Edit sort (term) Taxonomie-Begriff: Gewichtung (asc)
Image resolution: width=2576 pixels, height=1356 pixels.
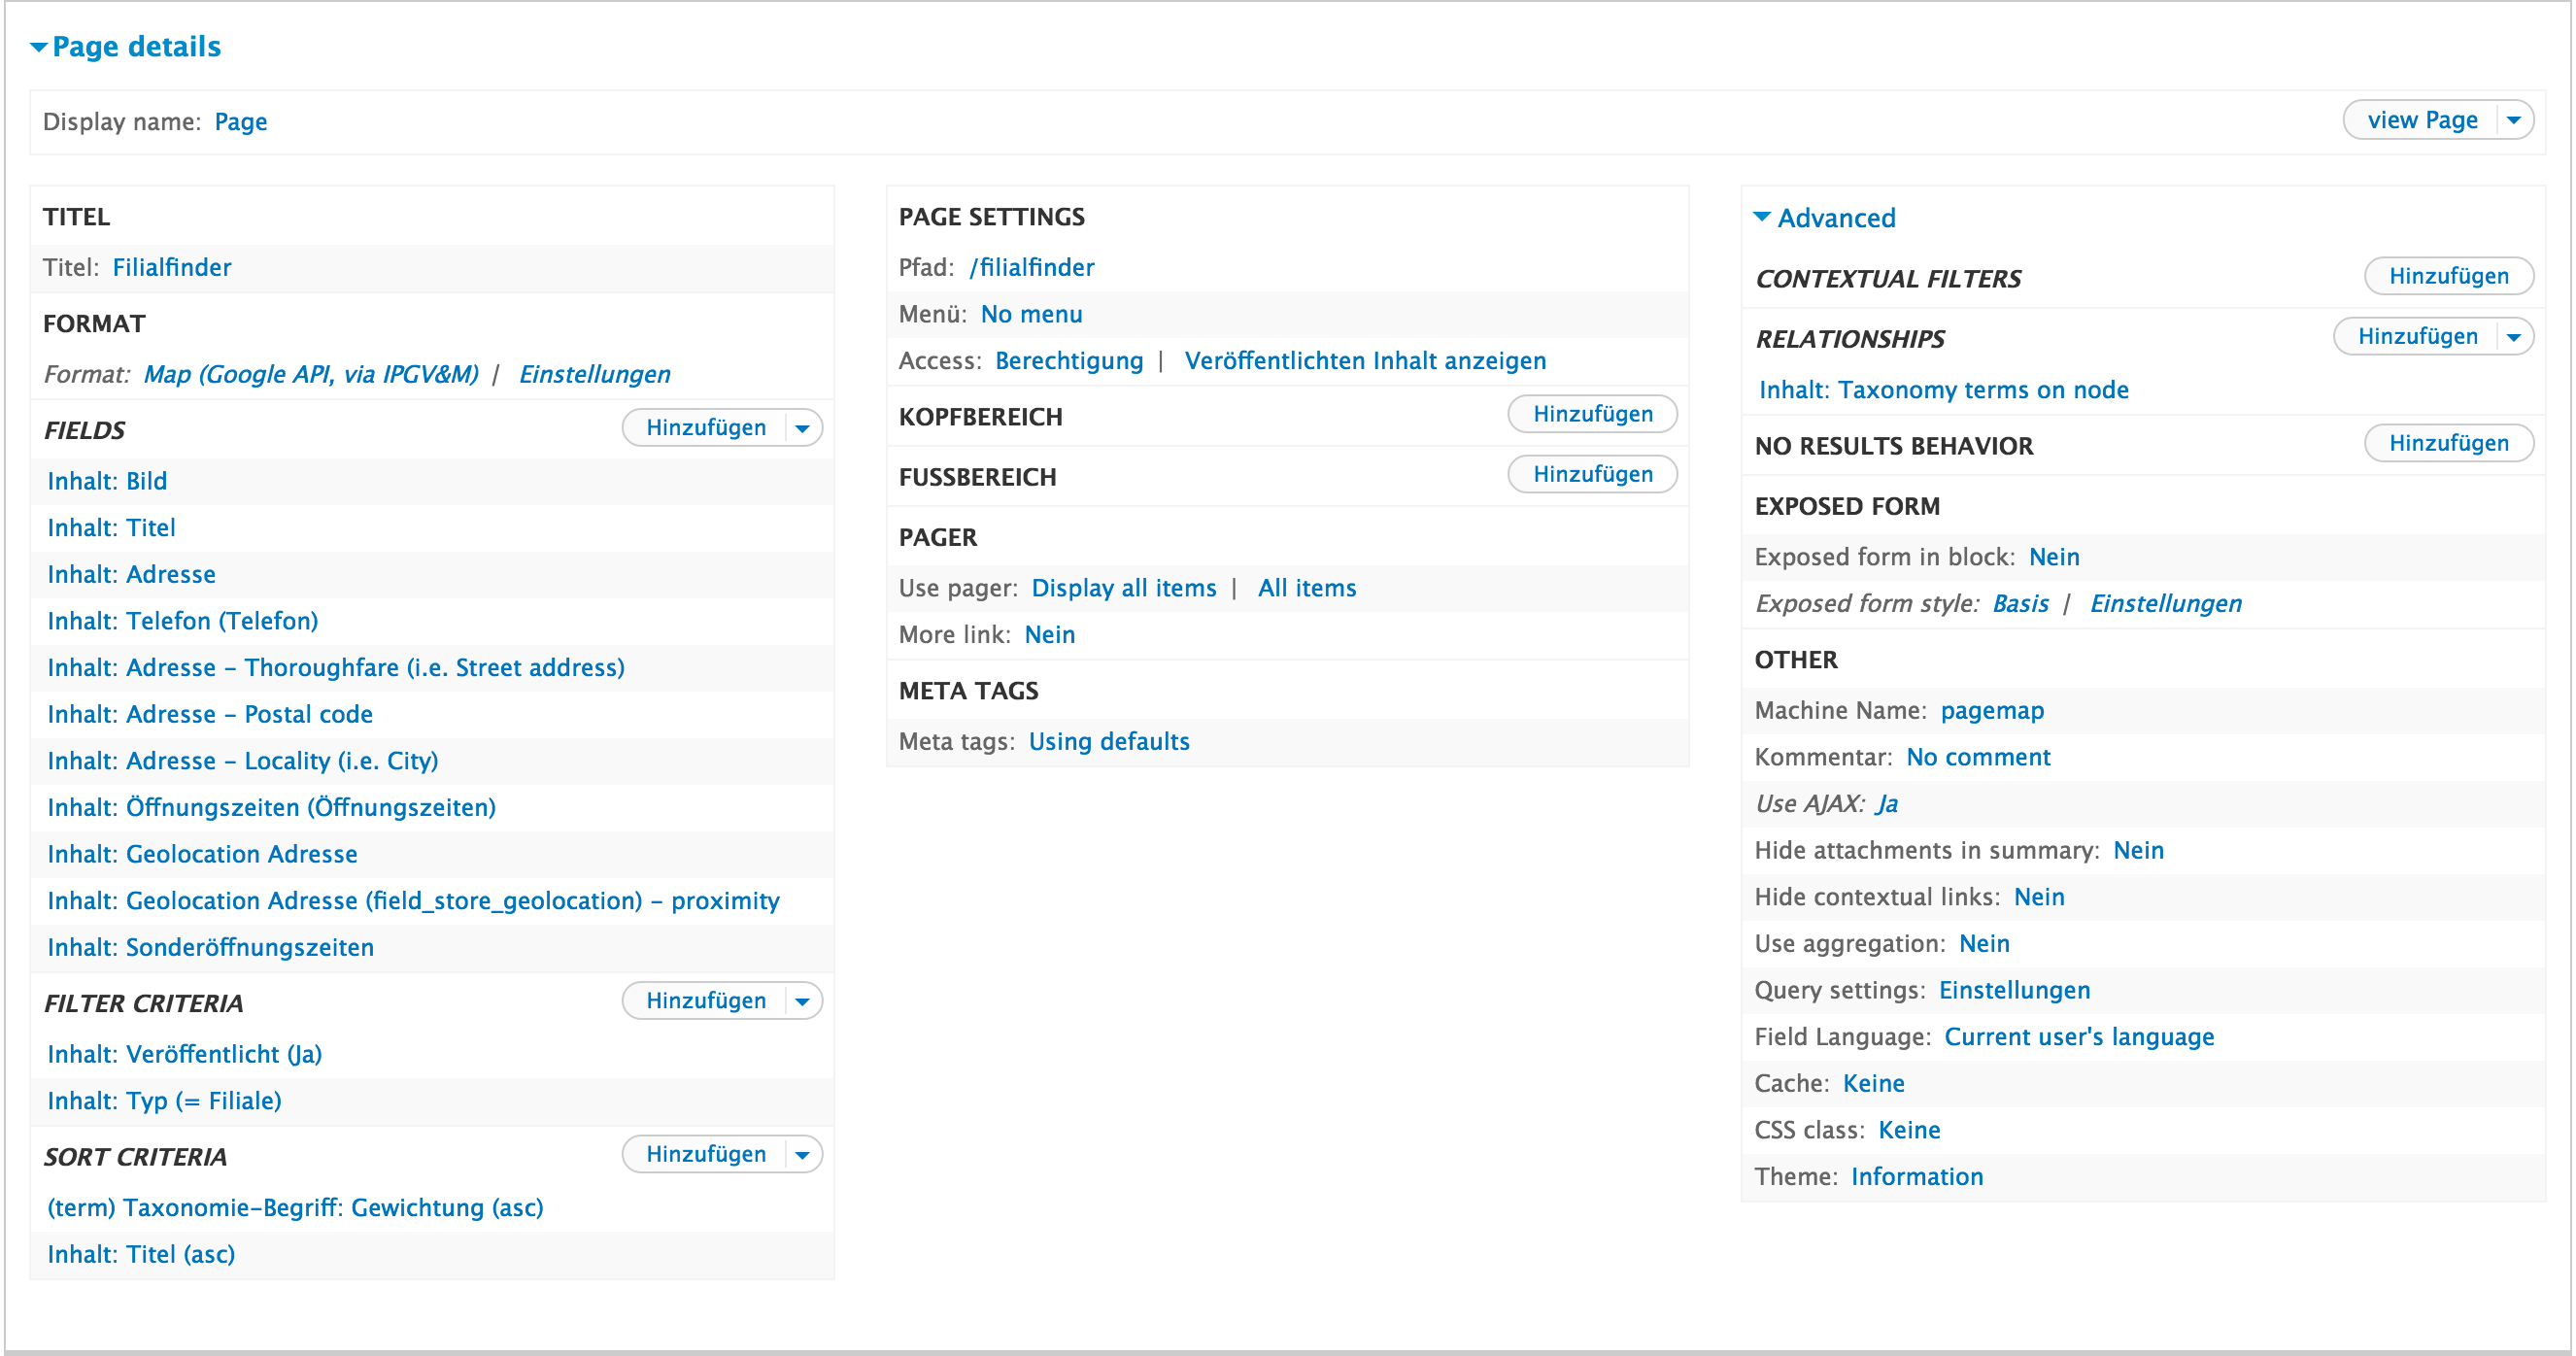(x=295, y=1208)
